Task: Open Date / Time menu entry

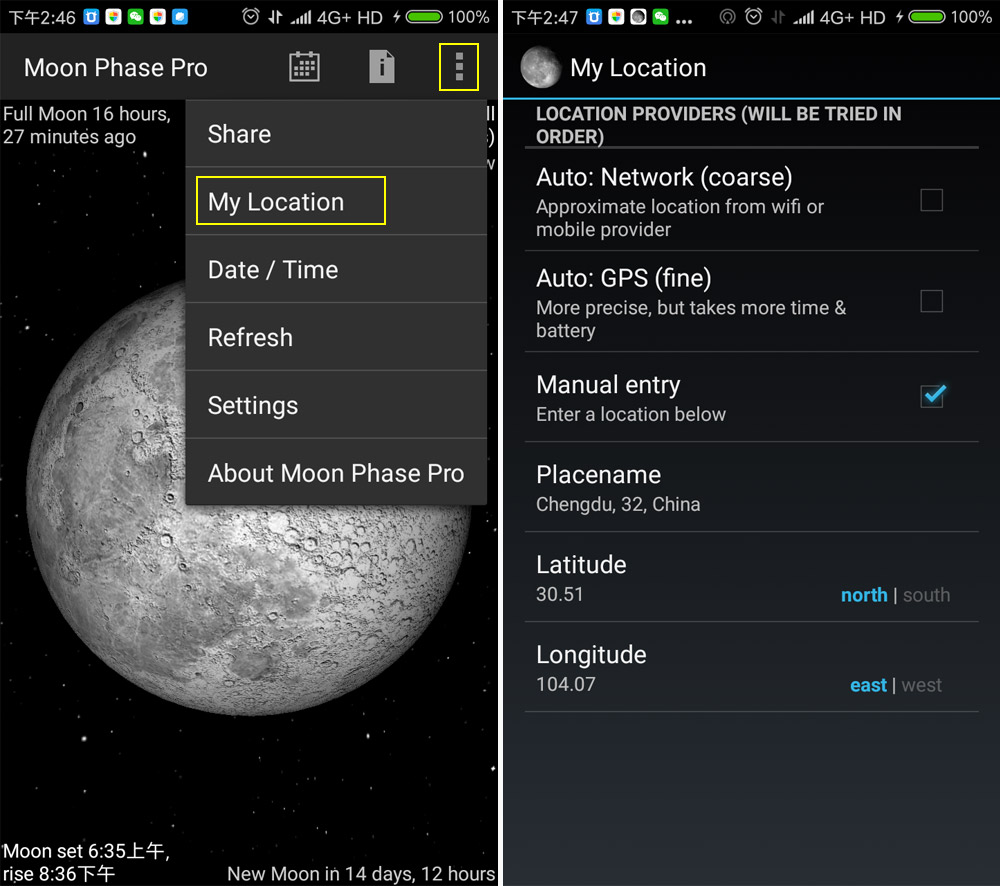Action: [x=336, y=269]
